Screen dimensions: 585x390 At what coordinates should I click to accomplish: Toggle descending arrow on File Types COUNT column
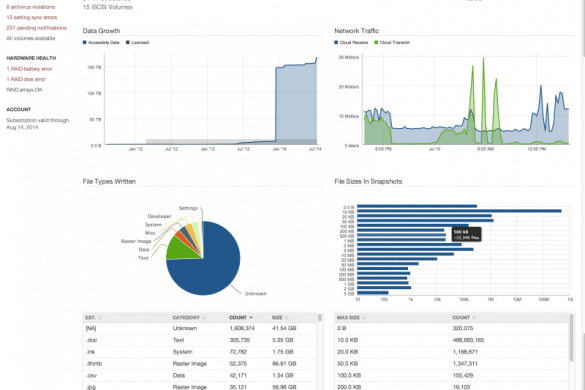(x=251, y=318)
